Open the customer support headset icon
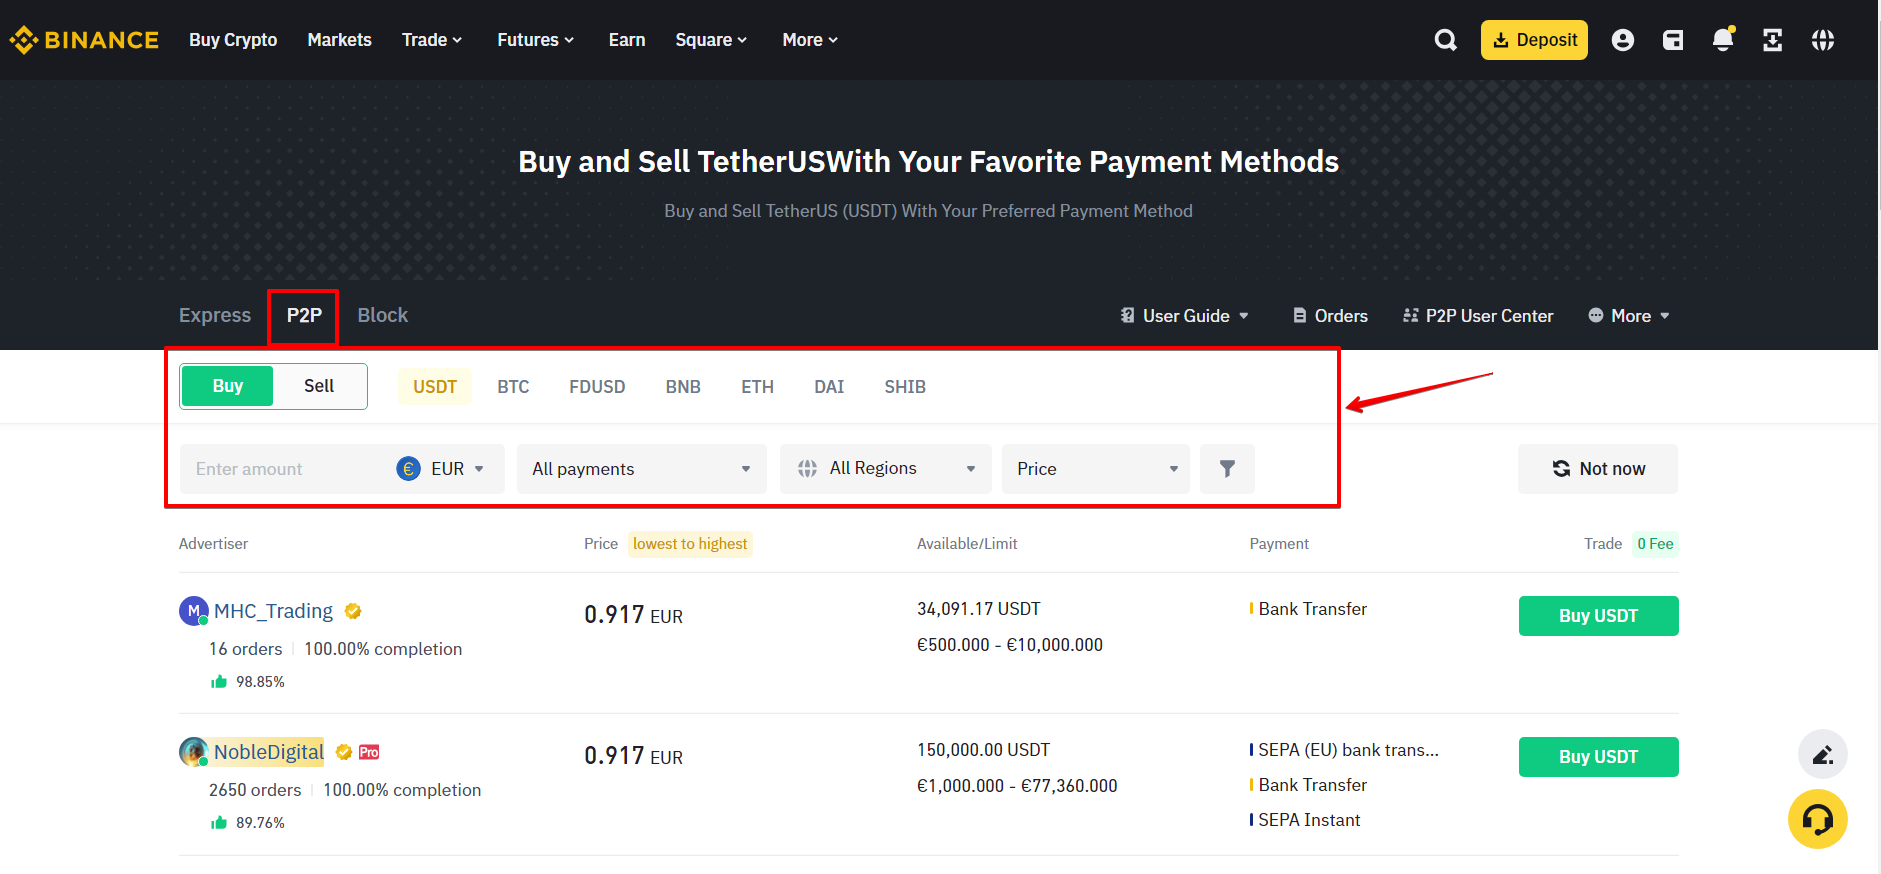The width and height of the screenshot is (1881, 874). point(1817,819)
